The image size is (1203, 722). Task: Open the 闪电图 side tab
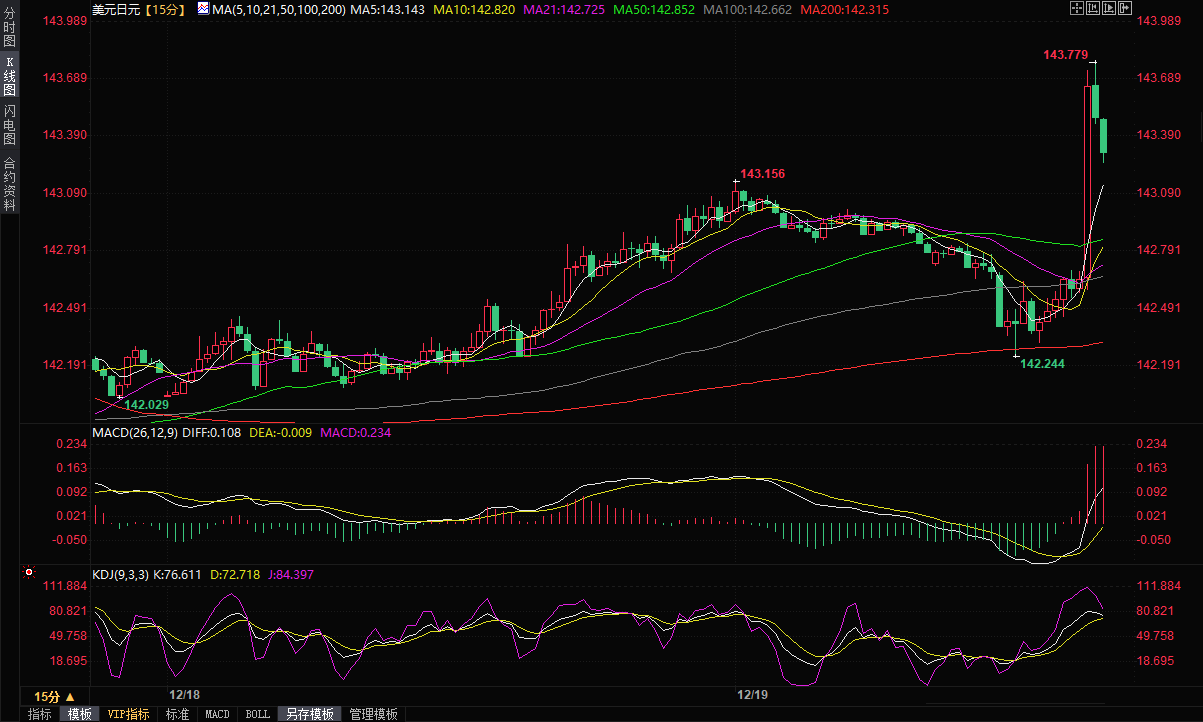[9, 124]
